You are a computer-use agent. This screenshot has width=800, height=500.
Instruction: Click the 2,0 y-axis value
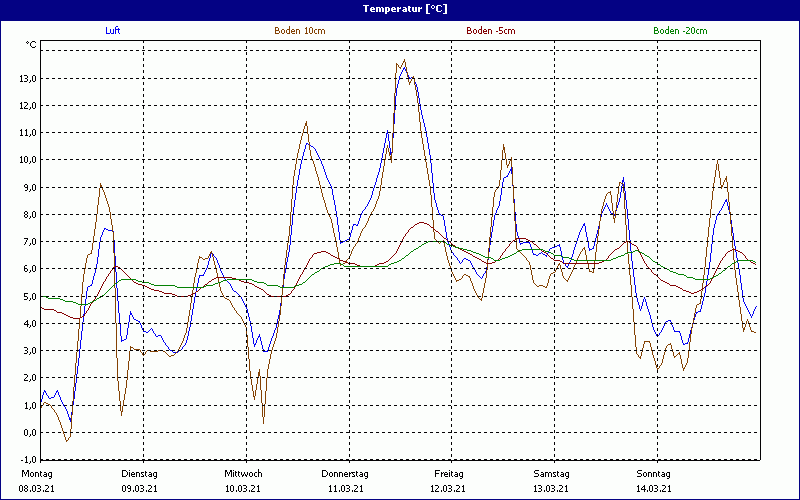pyautogui.click(x=29, y=378)
